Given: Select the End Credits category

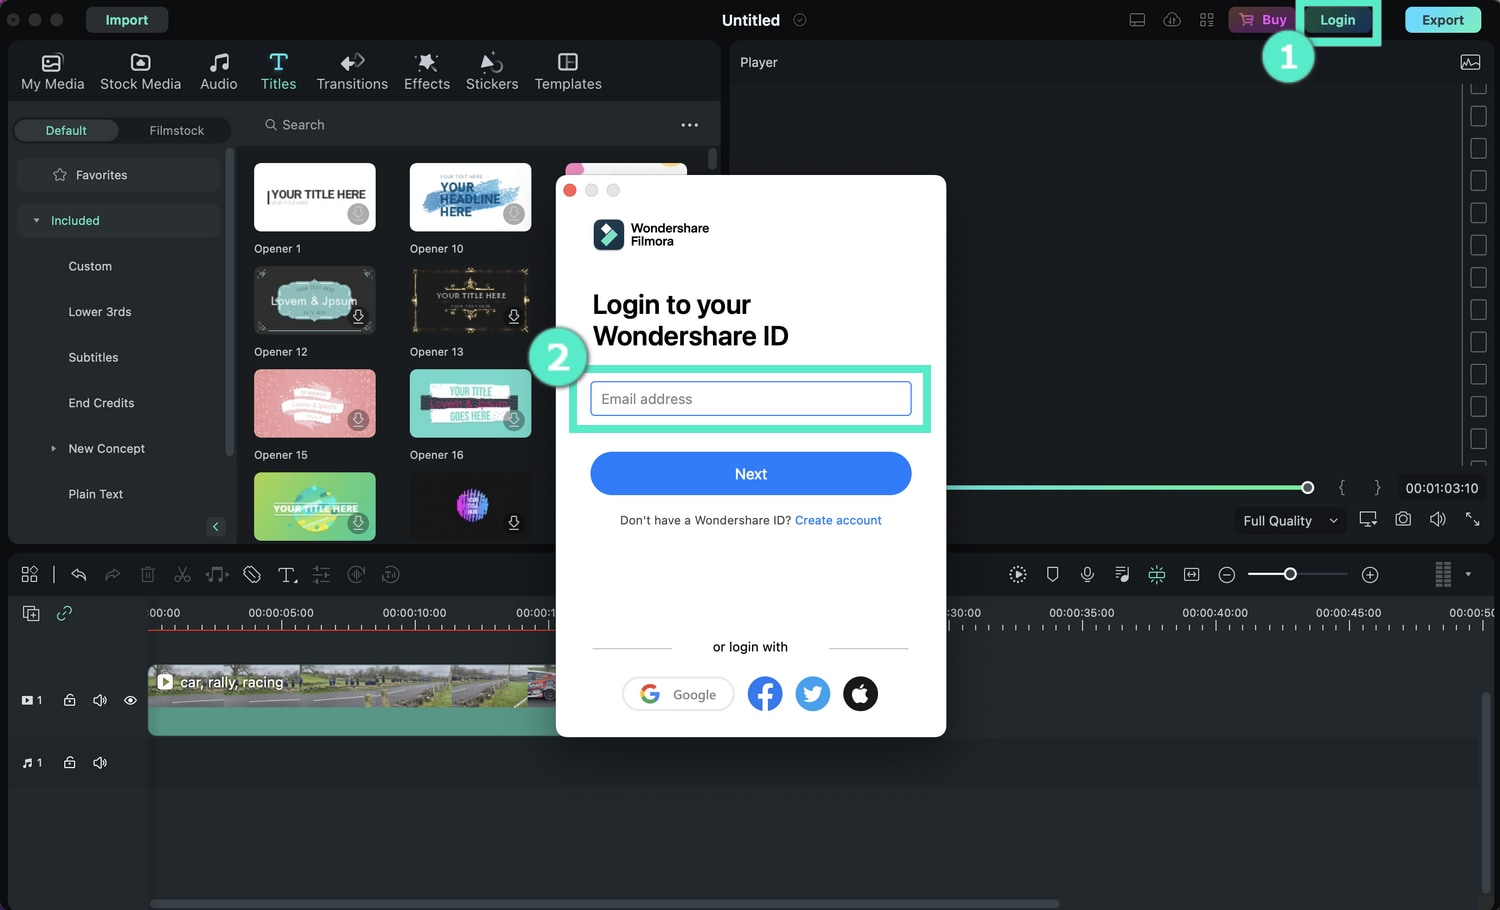Looking at the screenshot, I should click(x=101, y=403).
